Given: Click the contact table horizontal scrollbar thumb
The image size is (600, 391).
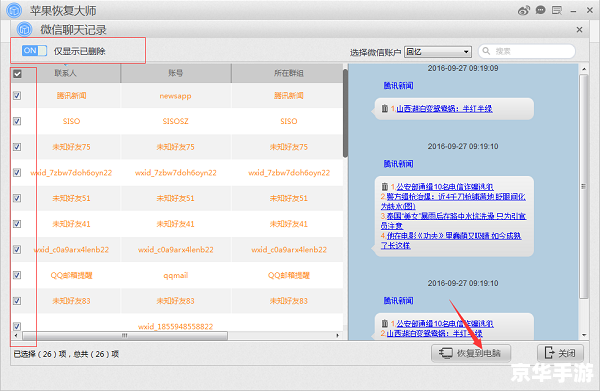Looking at the screenshot, I should pos(125,336).
